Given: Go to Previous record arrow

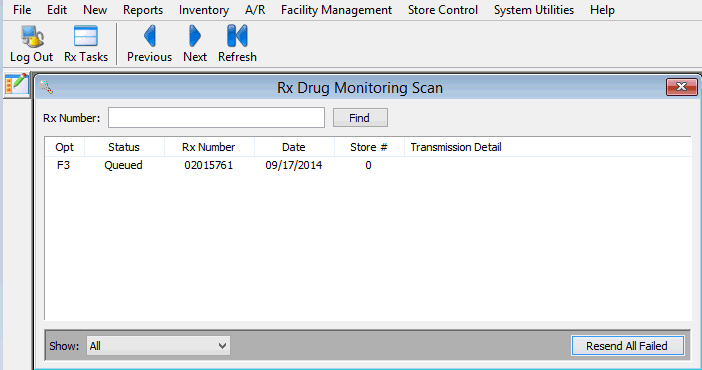Looking at the screenshot, I should (x=149, y=44).
